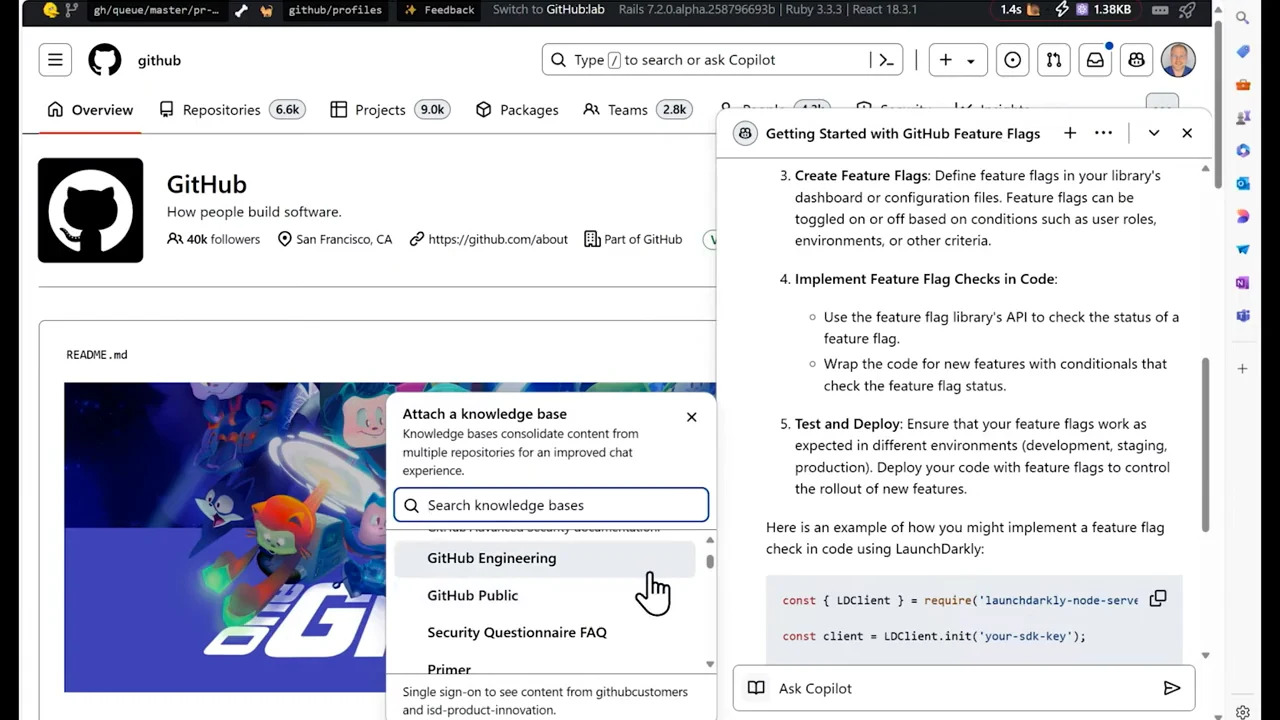Send the Copilot message arrow
Image resolution: width=1280 pixels, height=720 pixels.
1172,688
